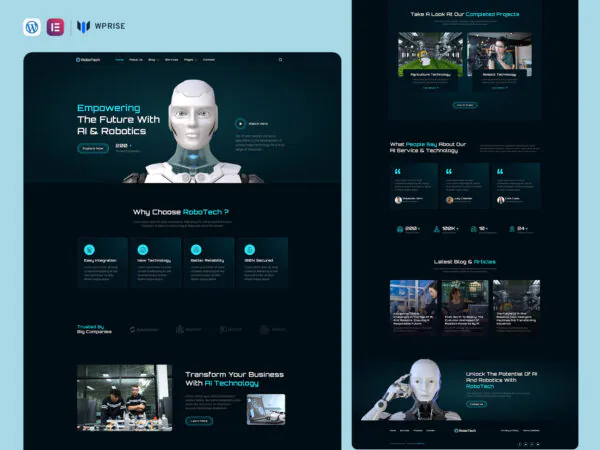Click the RoboTech logo in footer
Viewport: 600px width, 450px height.
coord(465,430)
